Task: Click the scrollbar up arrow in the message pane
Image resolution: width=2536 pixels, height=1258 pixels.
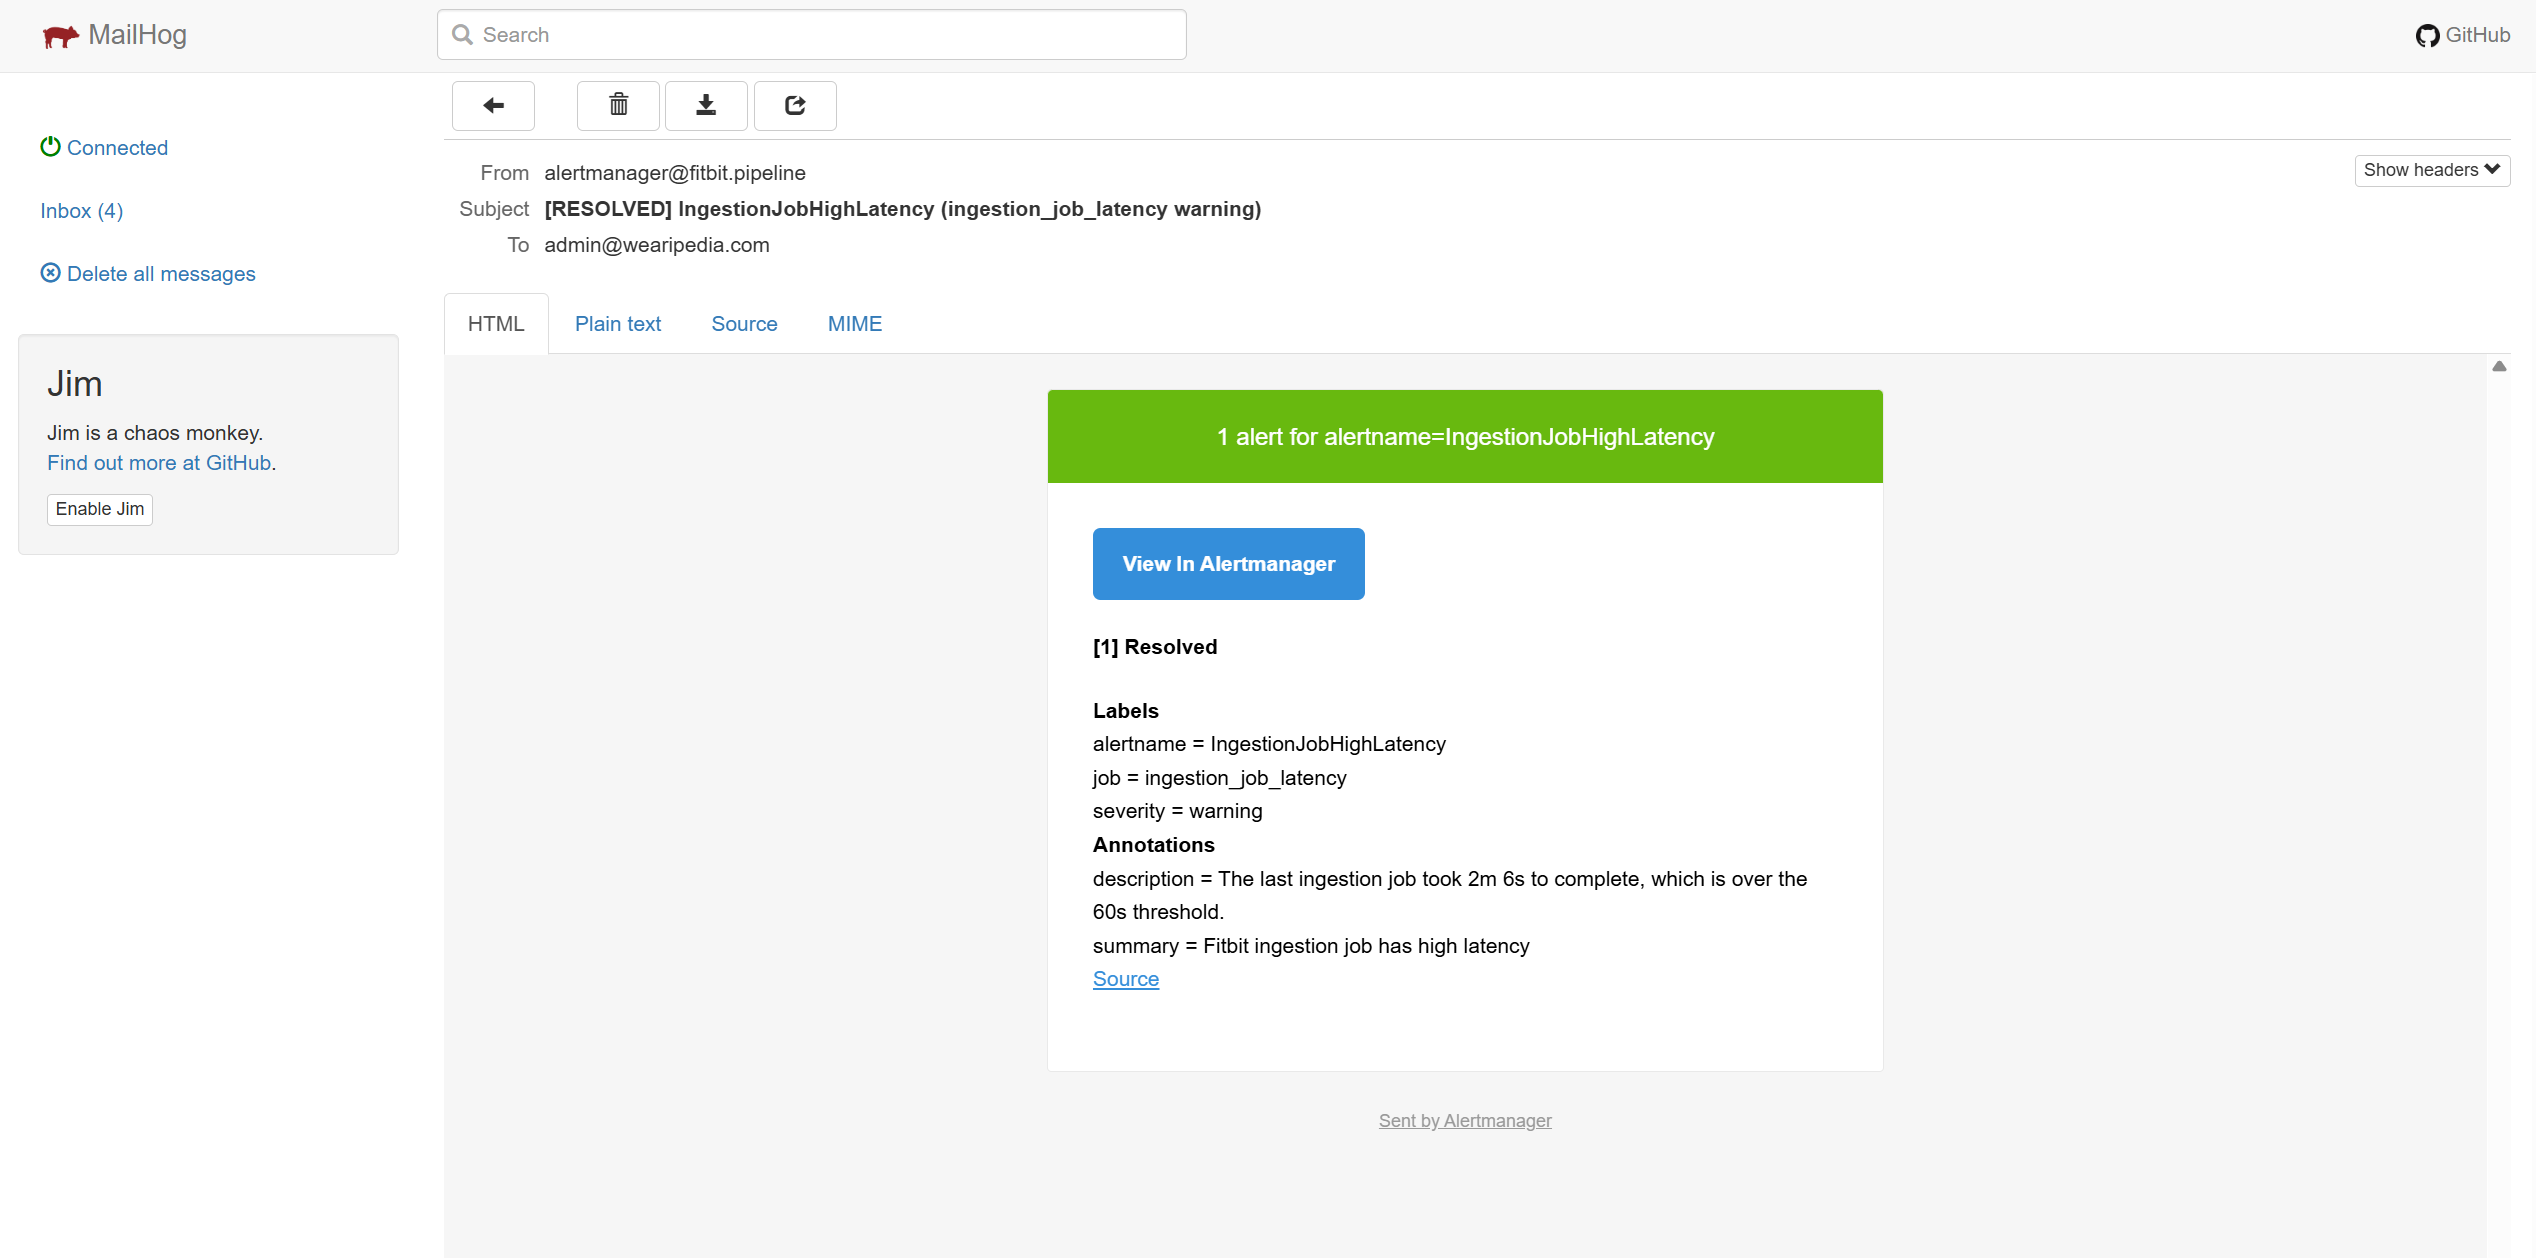Action: (x=2499, y=366)
